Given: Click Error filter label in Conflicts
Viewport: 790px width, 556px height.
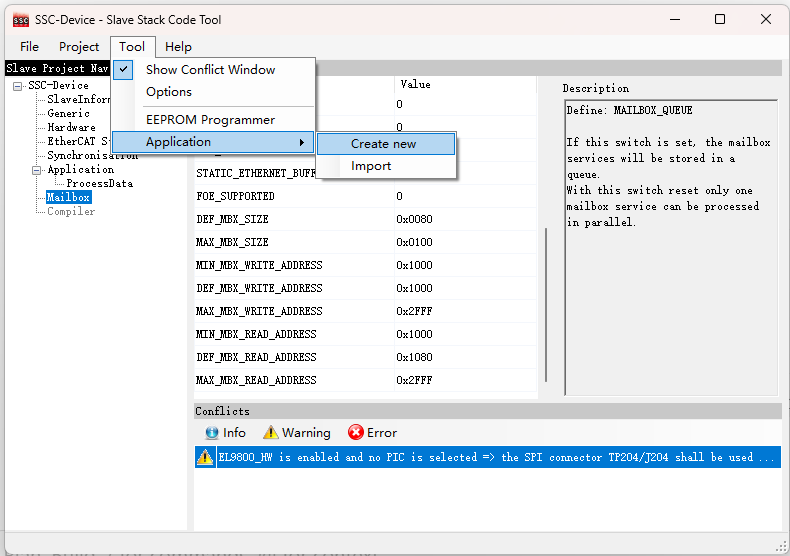Looking at the screenshot, I should coord(382,433).
